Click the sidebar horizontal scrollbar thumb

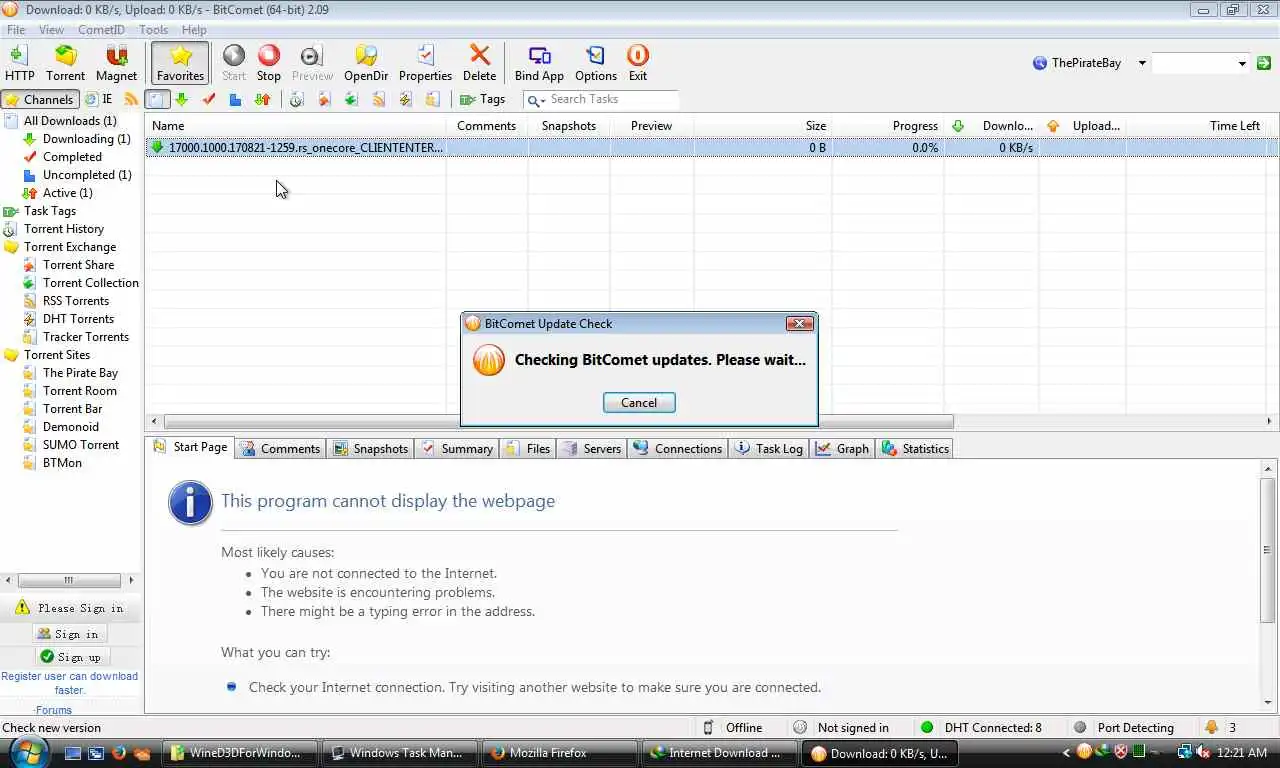pyautogui.click(x=68, y=580)
